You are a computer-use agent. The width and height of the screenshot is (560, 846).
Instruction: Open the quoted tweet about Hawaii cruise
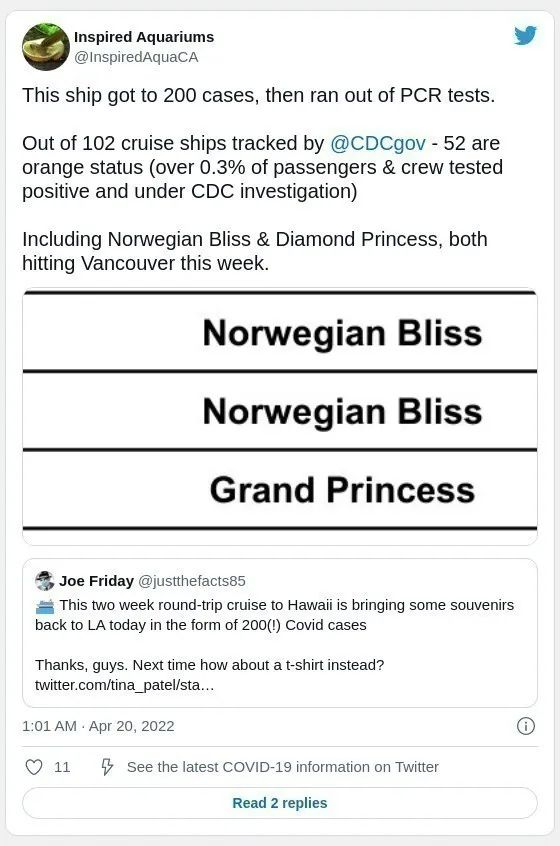pos(280,633)
